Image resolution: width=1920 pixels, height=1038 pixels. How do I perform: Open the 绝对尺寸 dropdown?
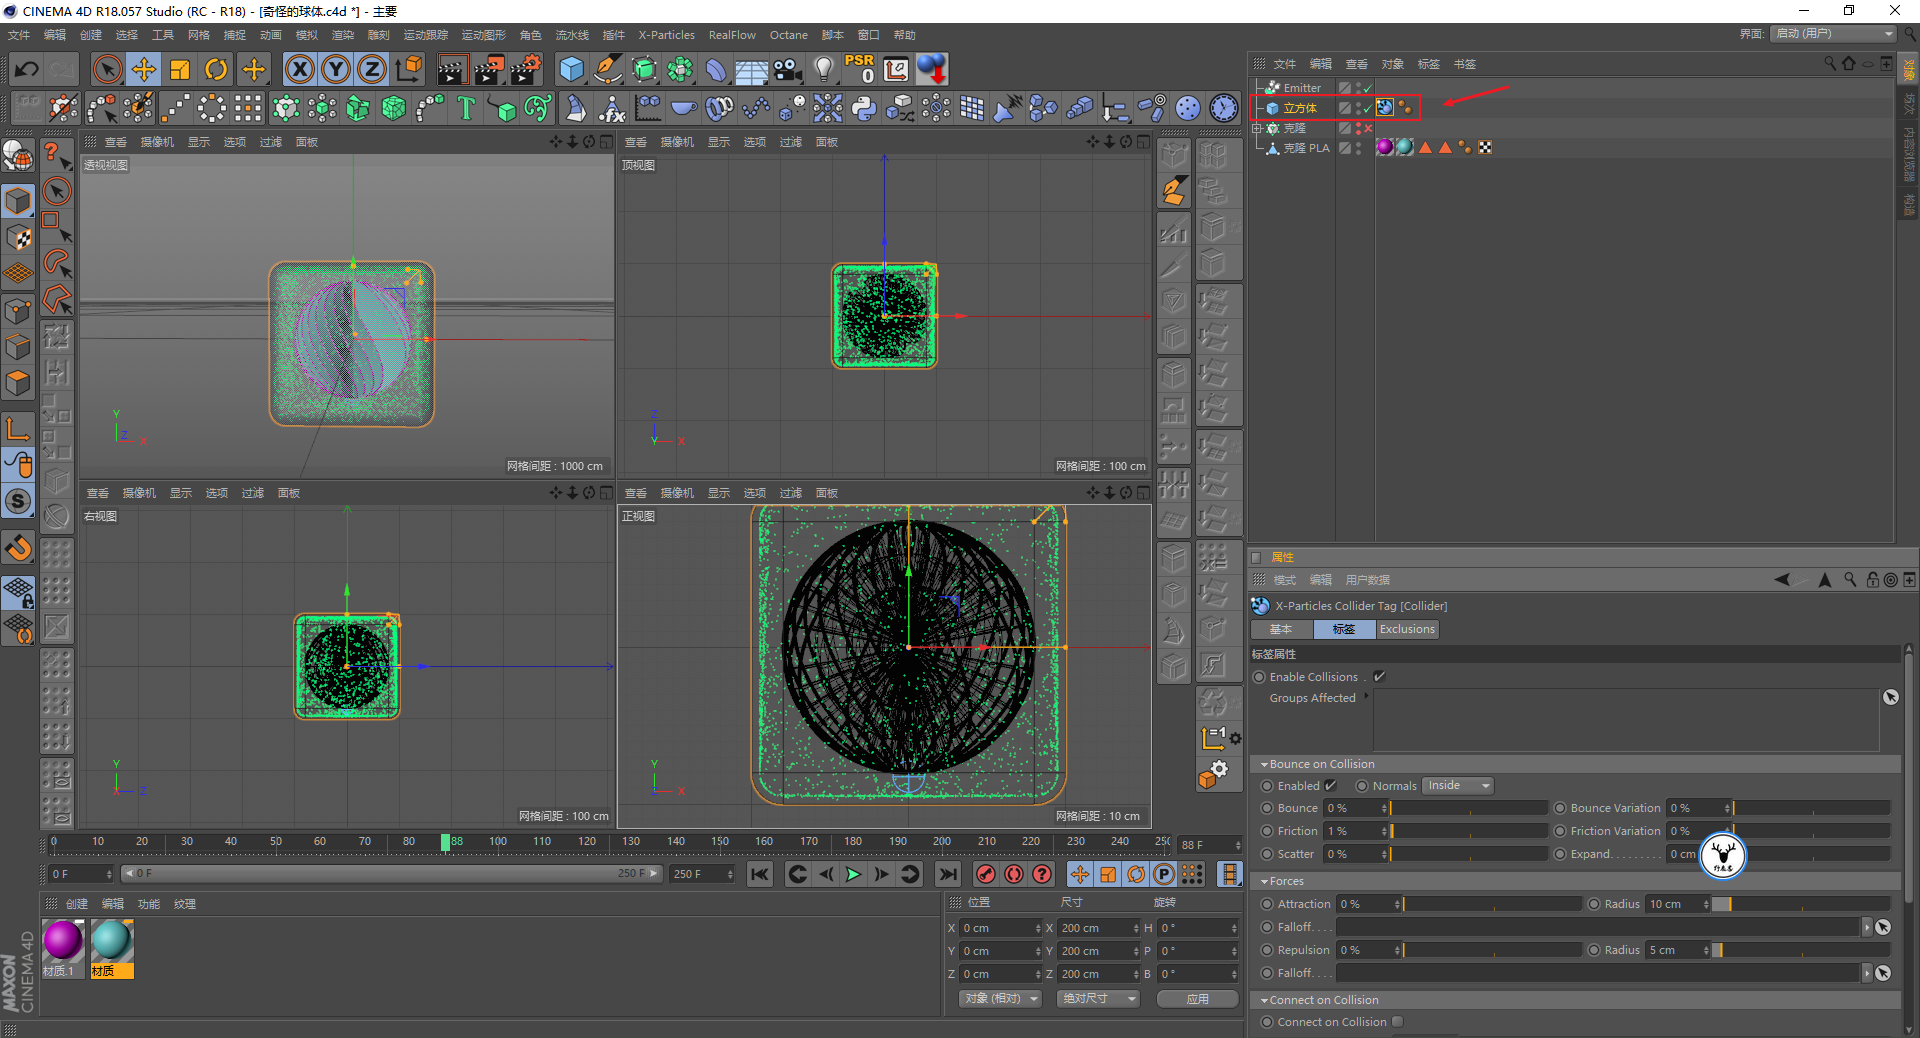point(1099,999)
